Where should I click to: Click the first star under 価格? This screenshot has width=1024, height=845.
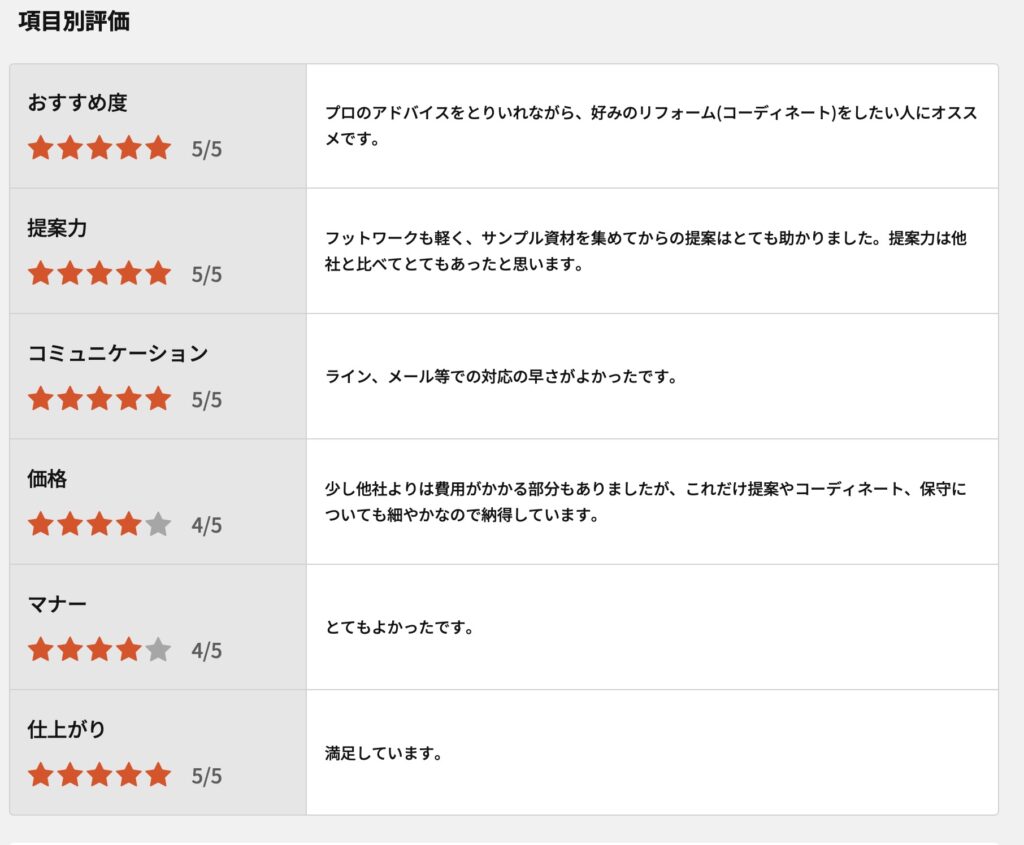coord(40,525)
